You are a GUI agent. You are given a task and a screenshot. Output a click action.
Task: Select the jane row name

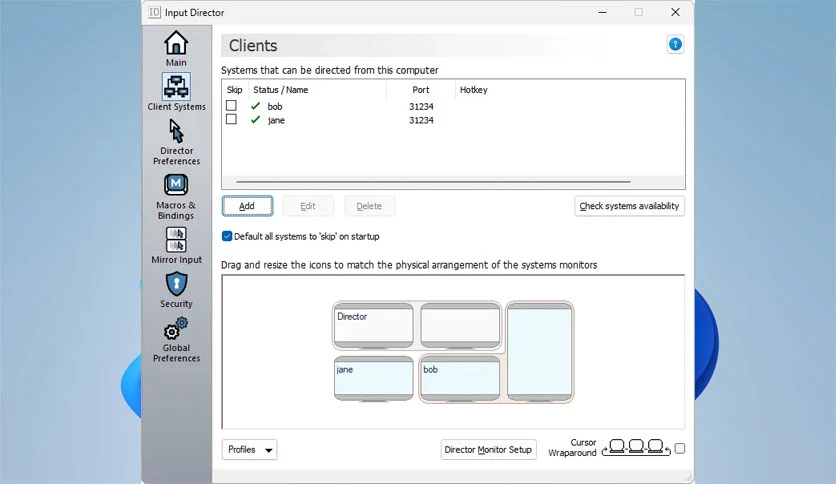[x=276, y=120]
